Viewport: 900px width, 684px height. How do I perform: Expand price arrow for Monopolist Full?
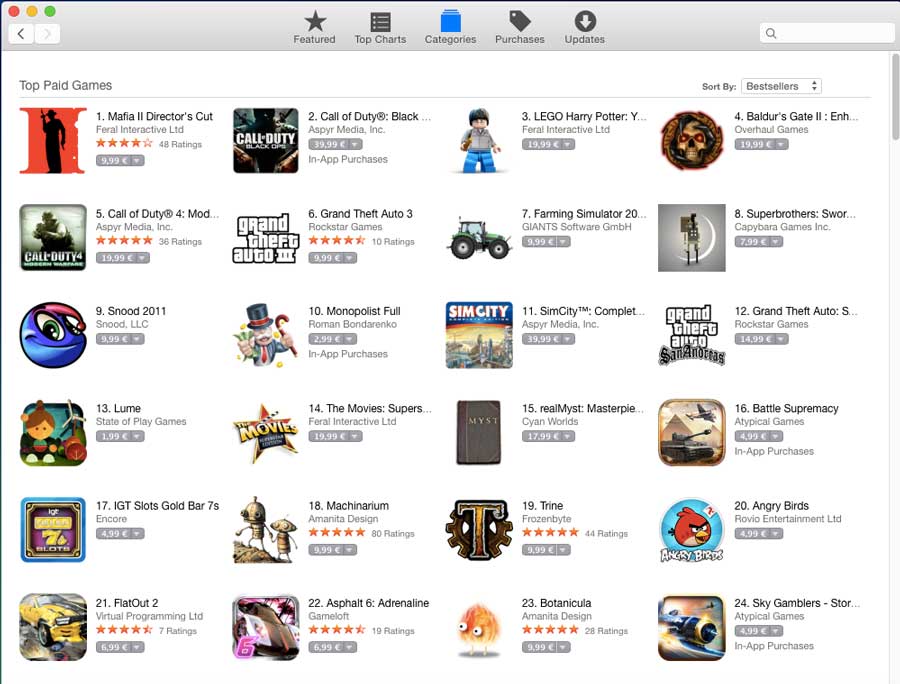pyautogui.click(x=350, y=339)
